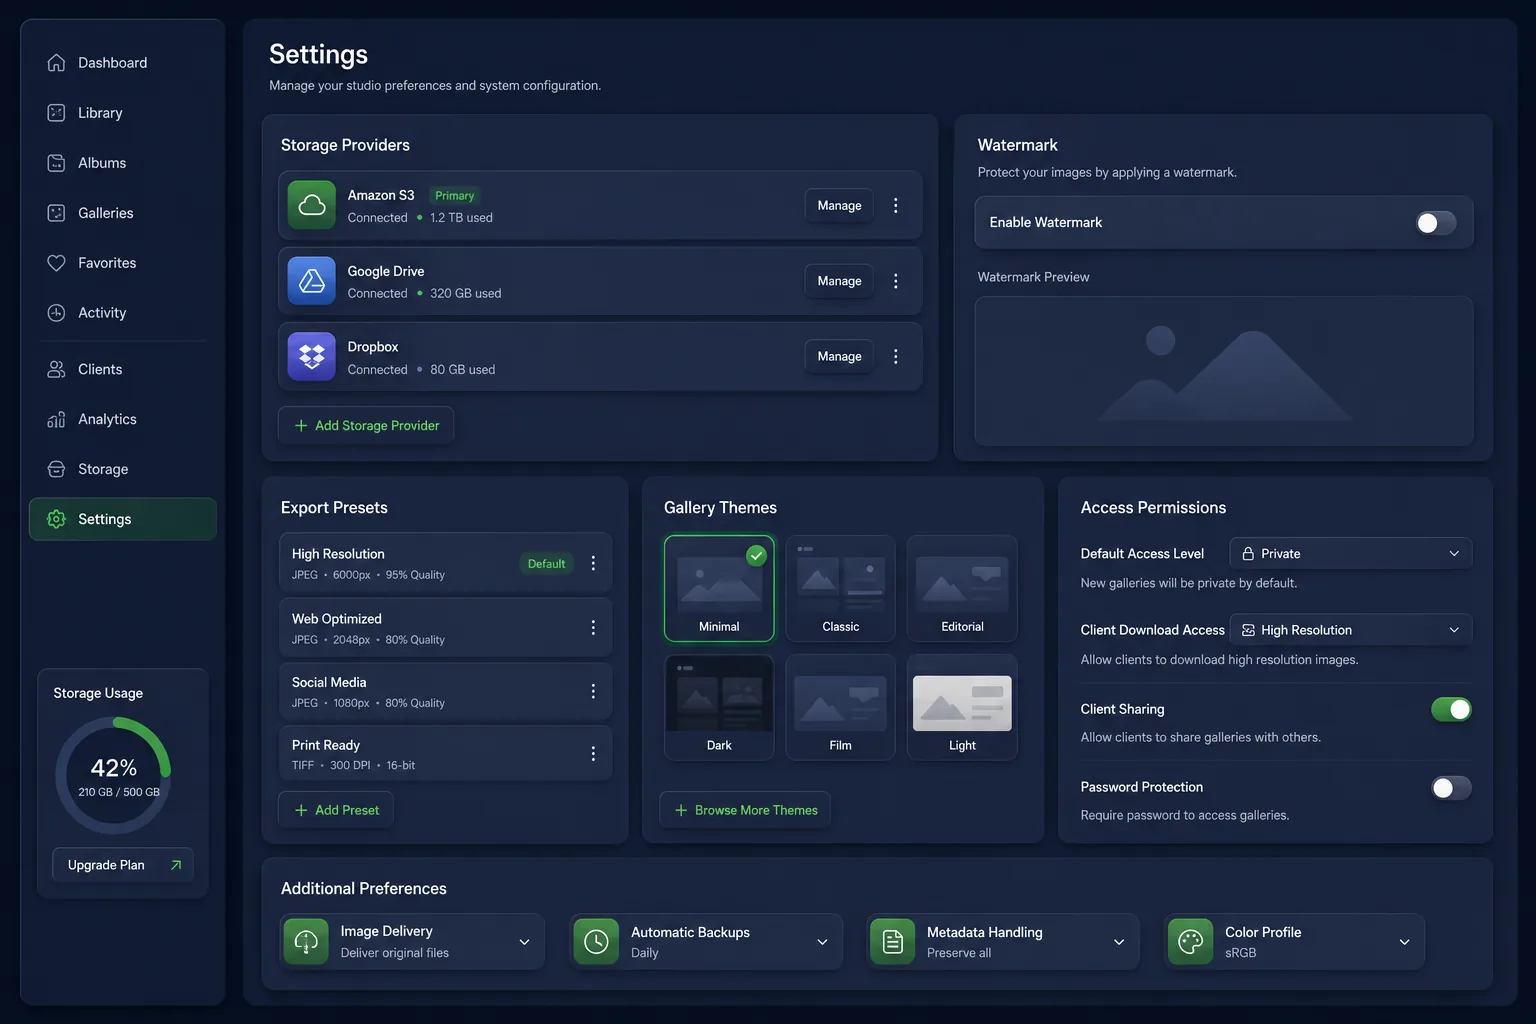Click Browse More Themes
Viewport: 1536px width, 1024px height.
[x=745, y=810]
